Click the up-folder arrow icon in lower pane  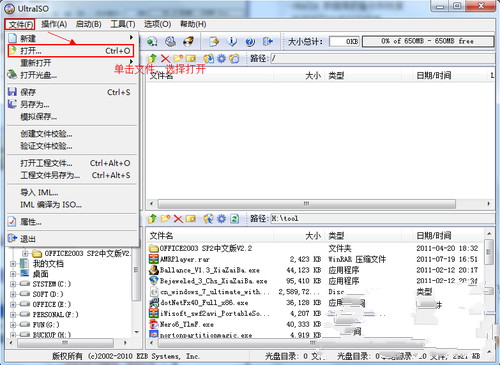[x=152, y=219]
